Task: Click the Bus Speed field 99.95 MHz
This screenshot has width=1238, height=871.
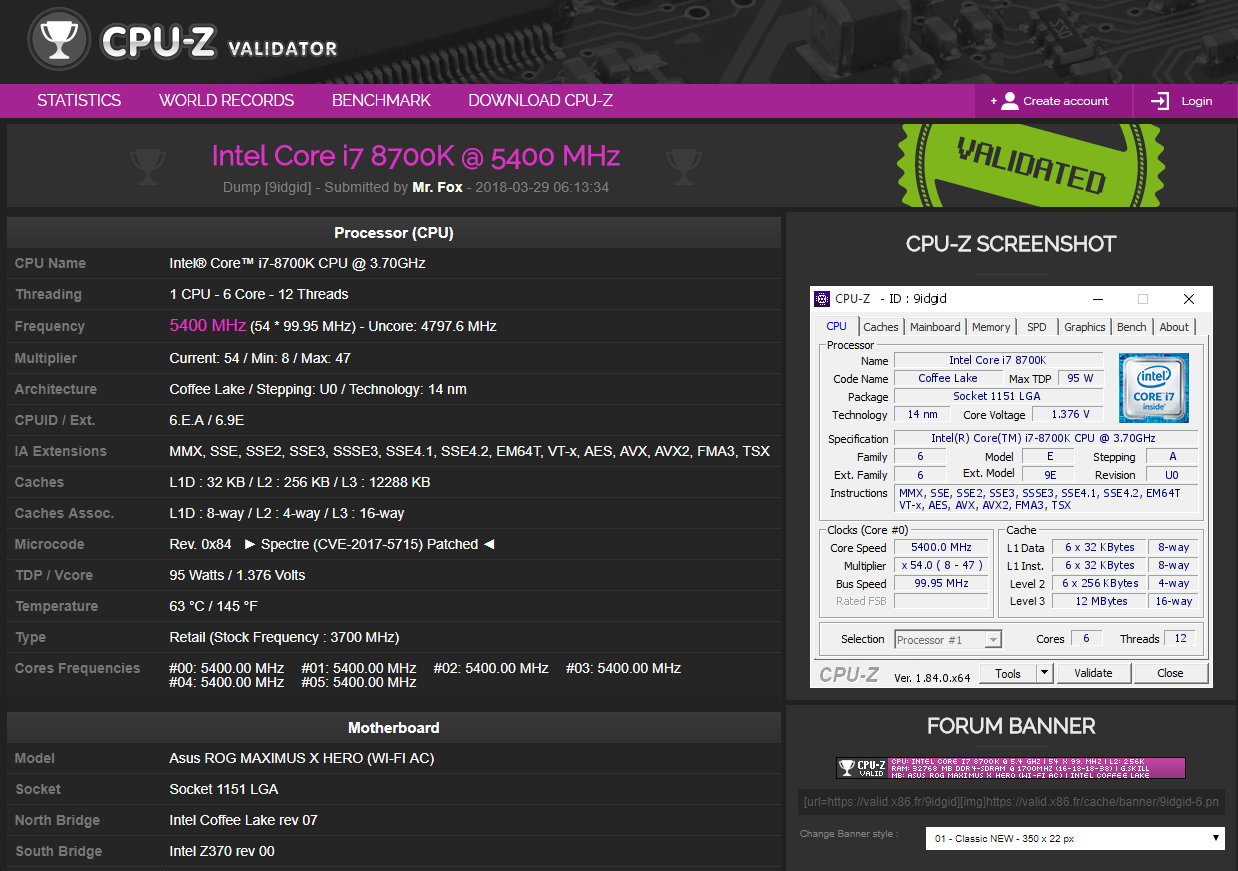Action: coord(941,583)
